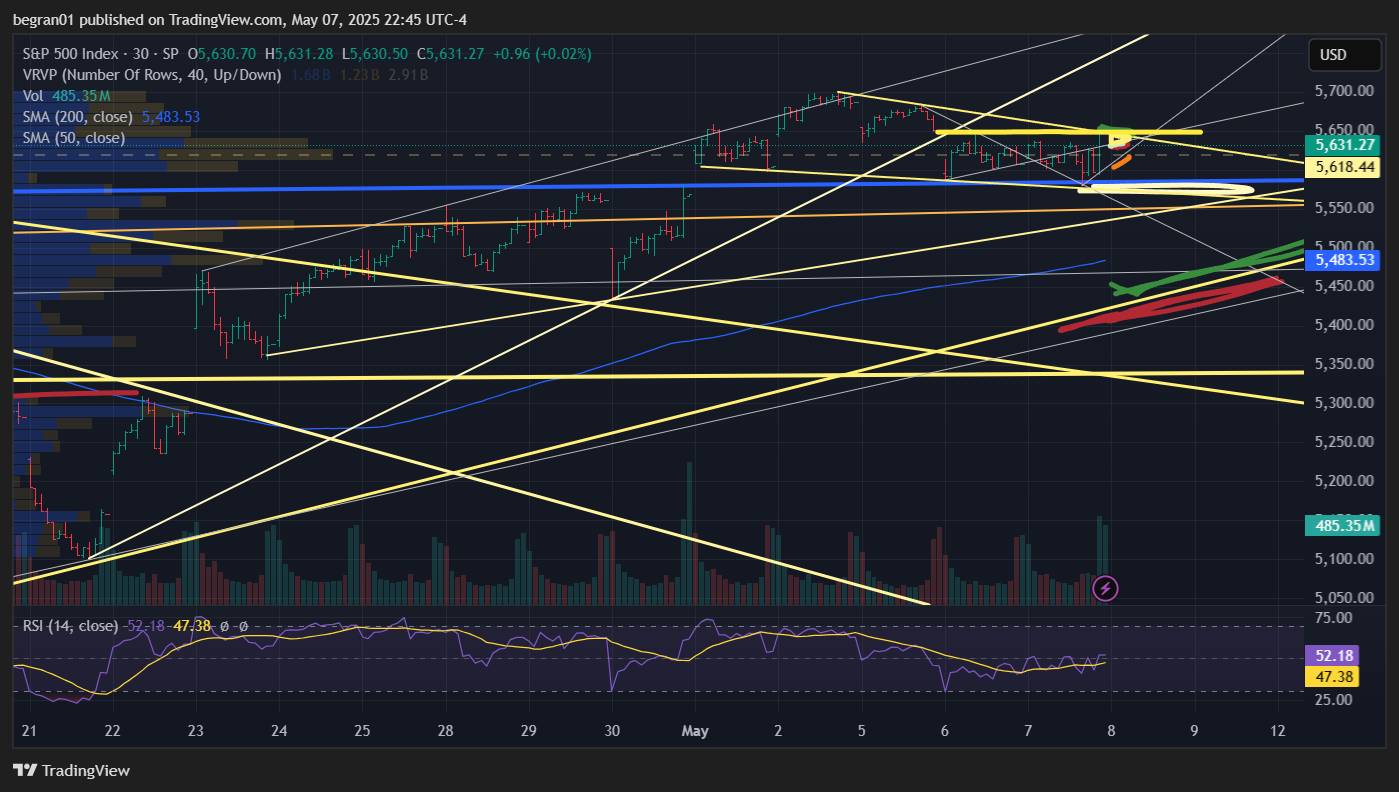Image resolution: width=1399 pixels, height=792 pixels.
Task: Select the Vol indicator legend label
Action: 33,96
